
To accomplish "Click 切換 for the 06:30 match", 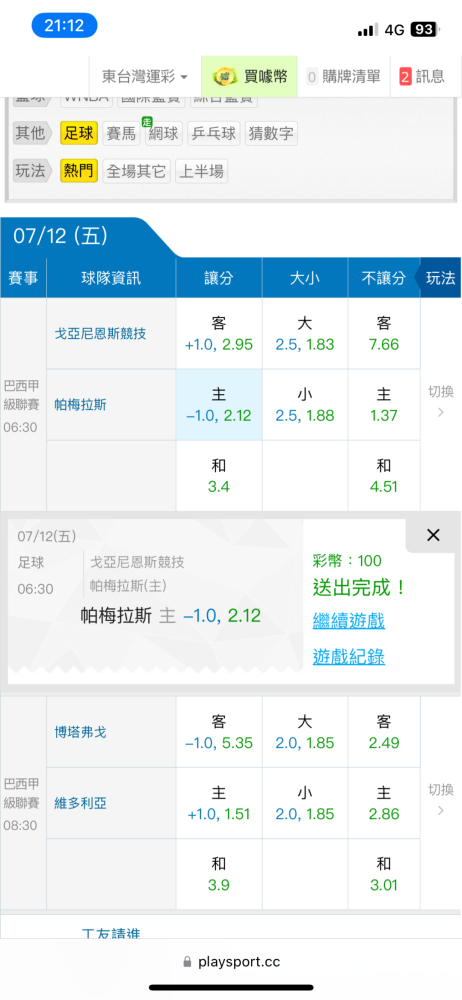I will (441, 401).
